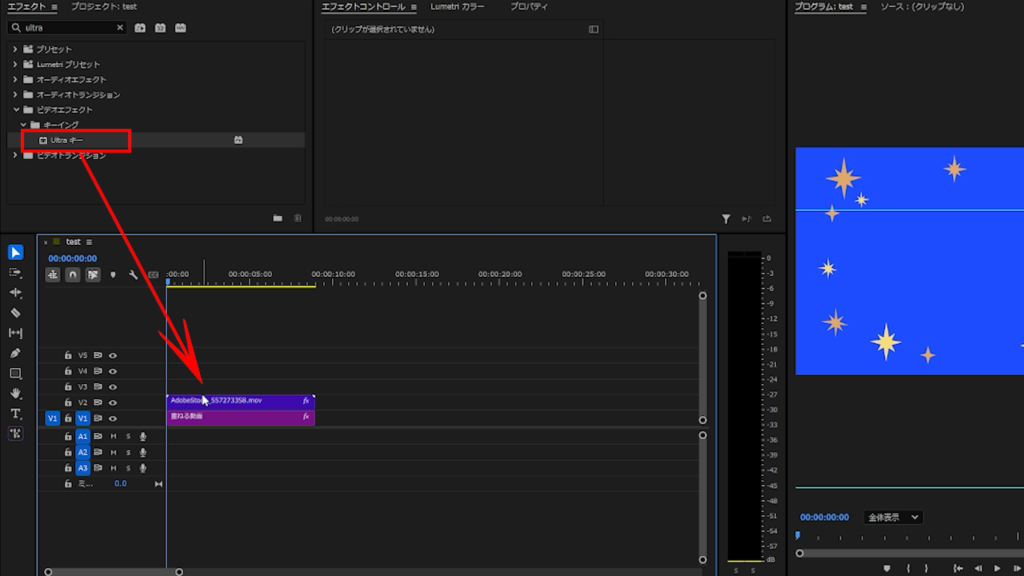Image resolution: width=1024 pixels, height=576 pixels.
Task: Toggle Snap in timeline (magnet icon)
Action: [72, 275]
